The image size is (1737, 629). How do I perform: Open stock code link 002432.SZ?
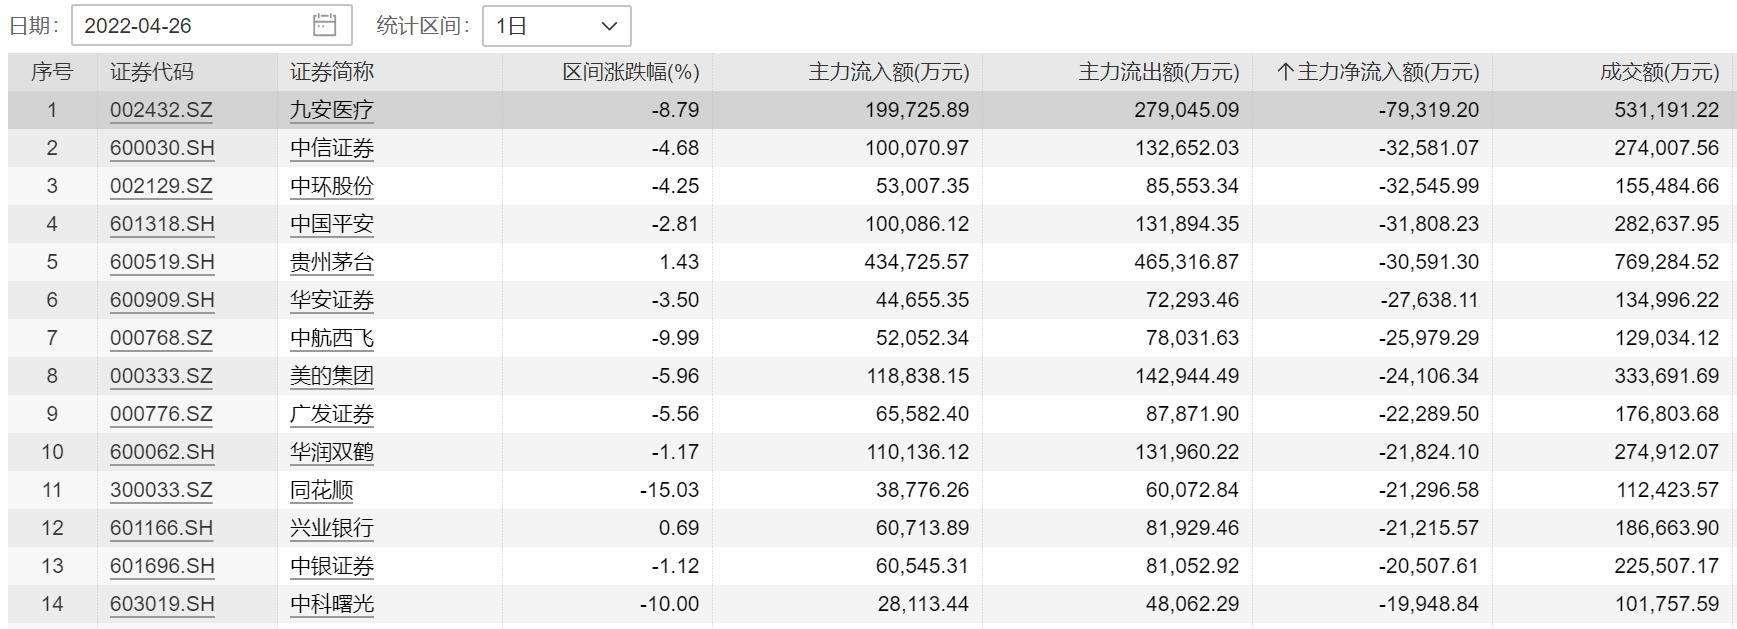coord(161,110)
